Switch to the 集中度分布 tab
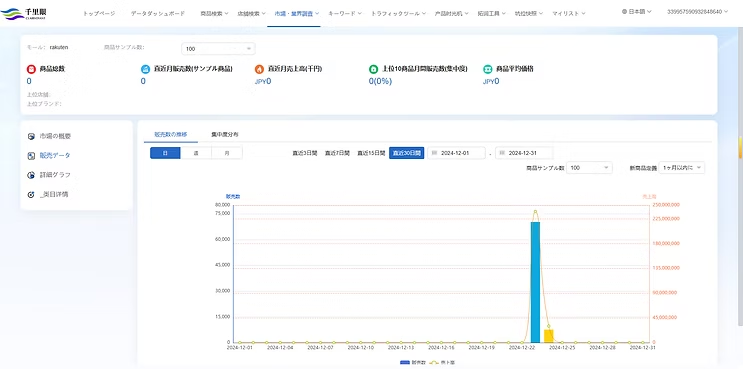 pos(225,135)
